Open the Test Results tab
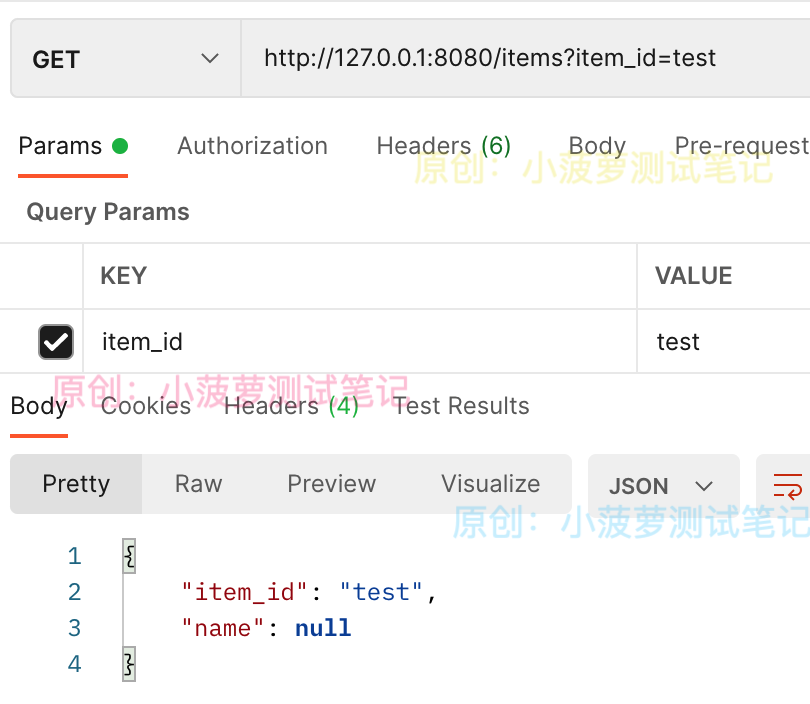Image resolution: width=810 pixels, height=704 pixels. click(x=461, y=406)
